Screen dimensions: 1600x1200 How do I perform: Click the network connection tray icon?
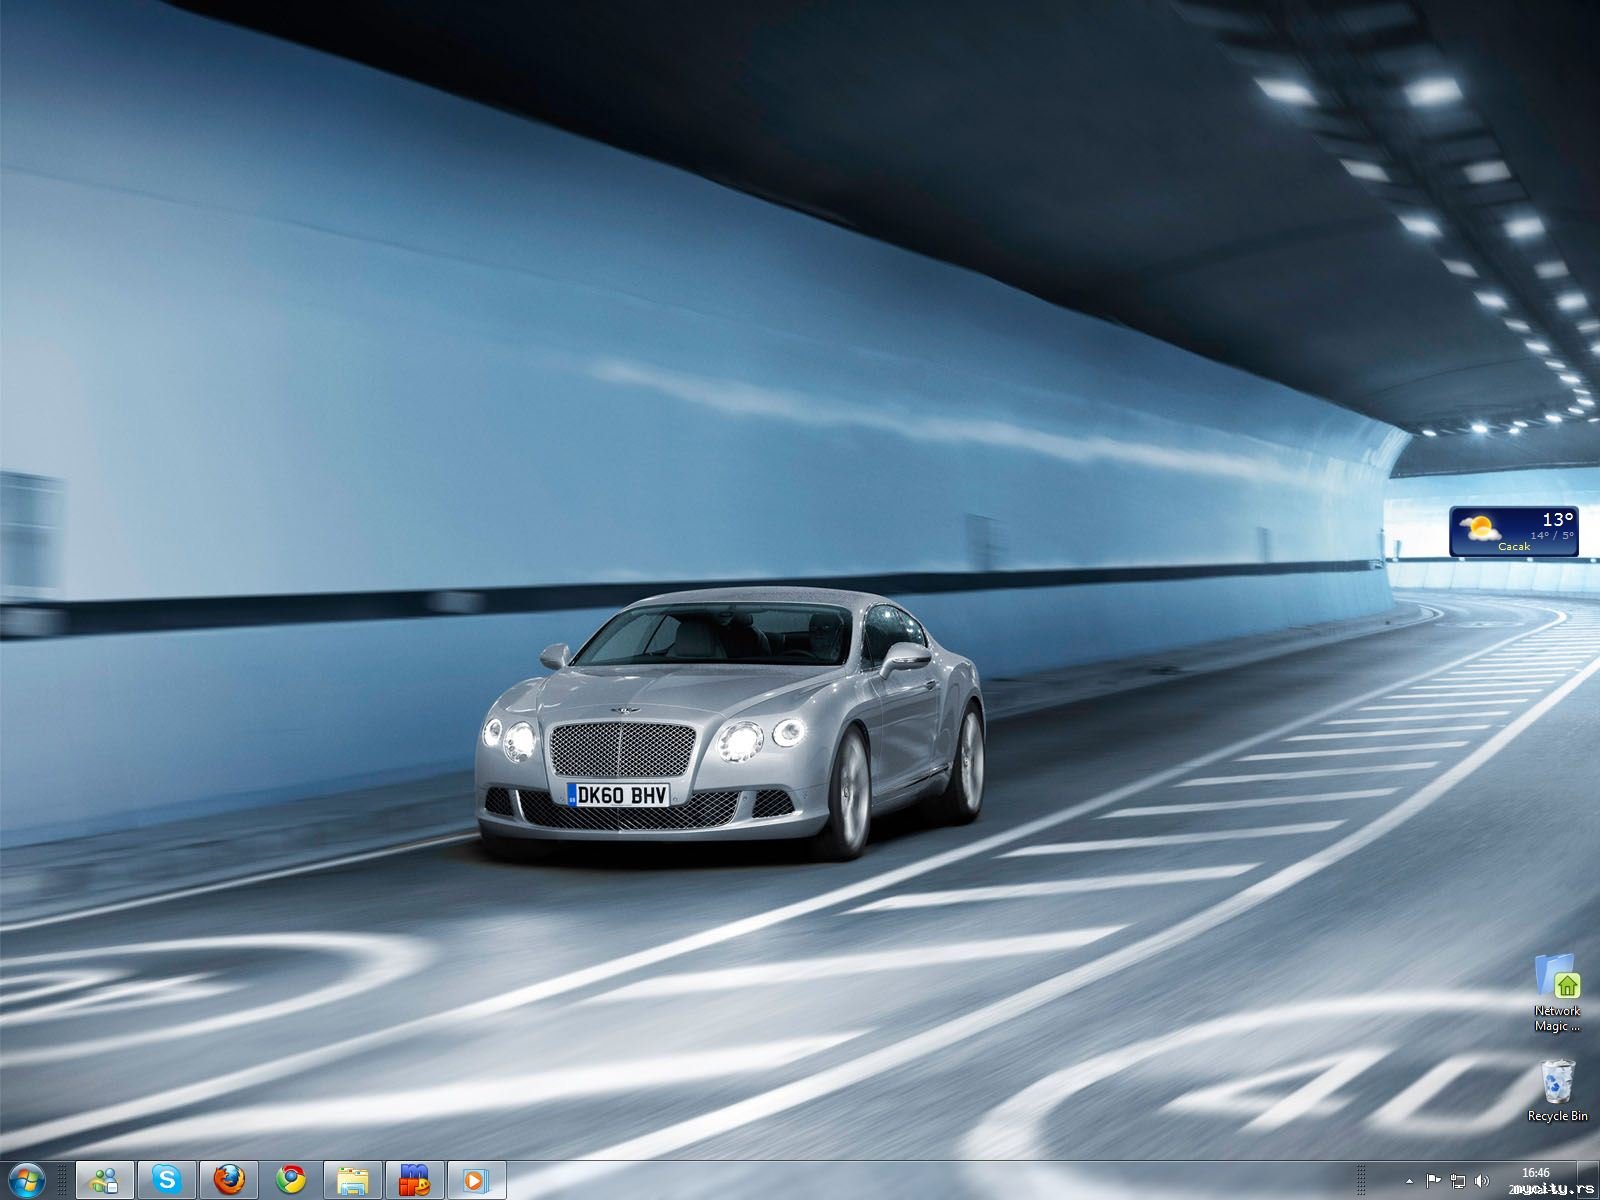1458,1181
